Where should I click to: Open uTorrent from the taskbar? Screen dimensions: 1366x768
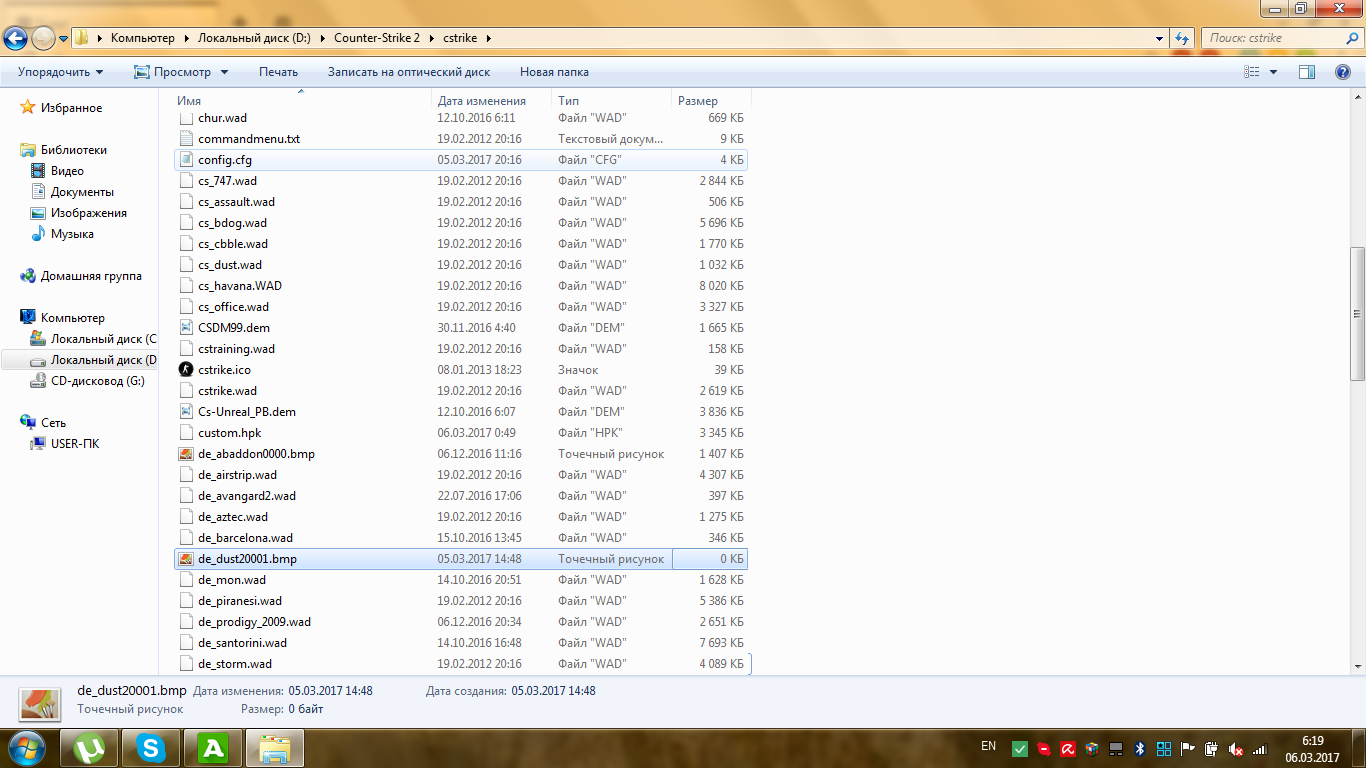(x=90, y=748)
